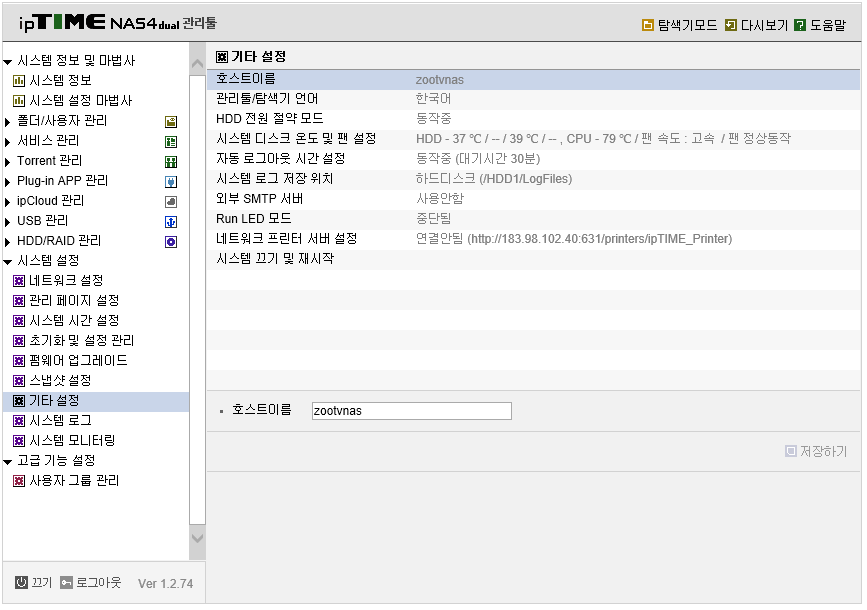Open 시스템 모니터링 in sidebar
Viewport: 867px width, 610px height.
tap(72, 440)
